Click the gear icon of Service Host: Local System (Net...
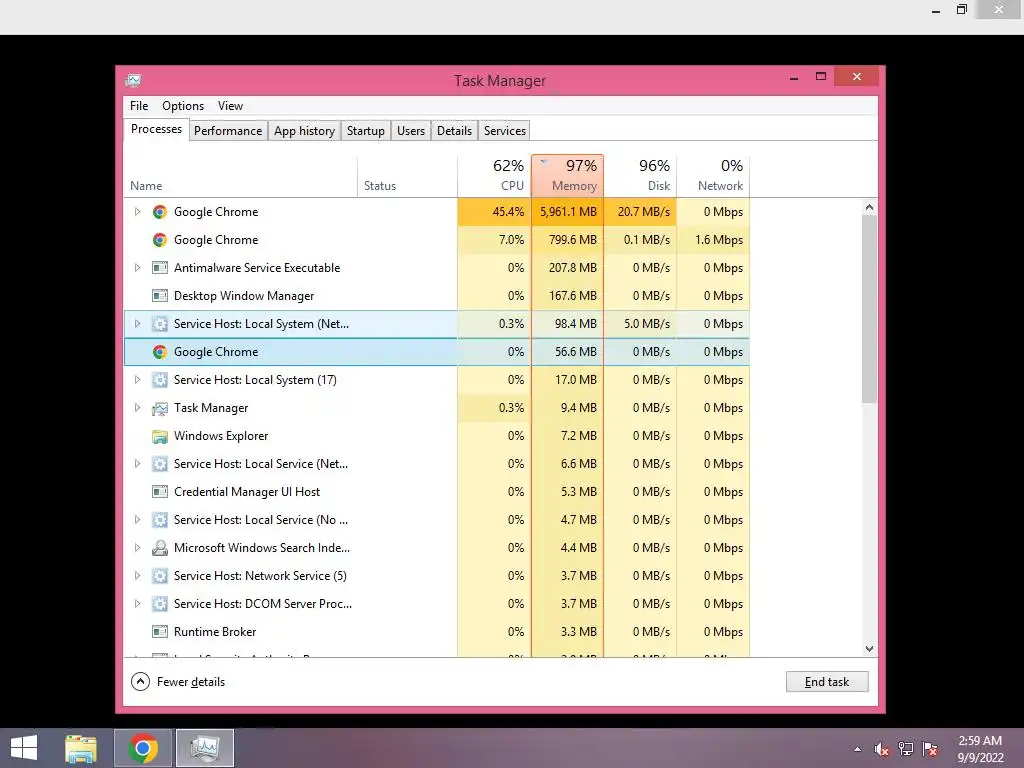 160,324
